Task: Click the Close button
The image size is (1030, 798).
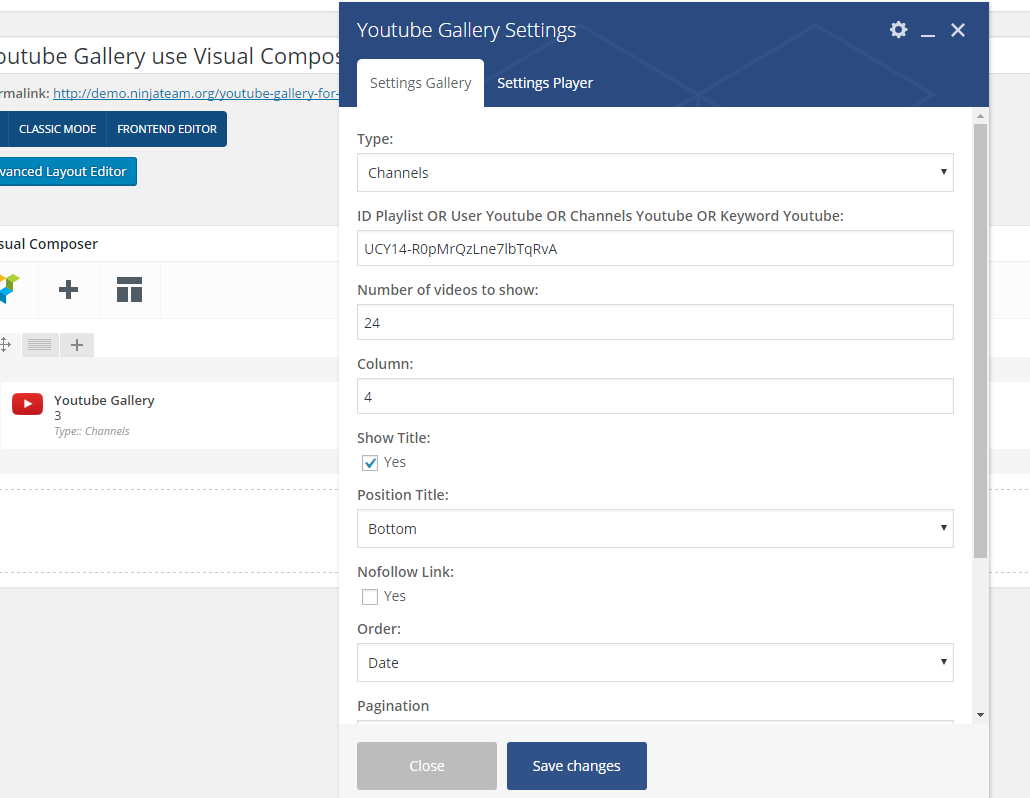Action: click(427, 766)
